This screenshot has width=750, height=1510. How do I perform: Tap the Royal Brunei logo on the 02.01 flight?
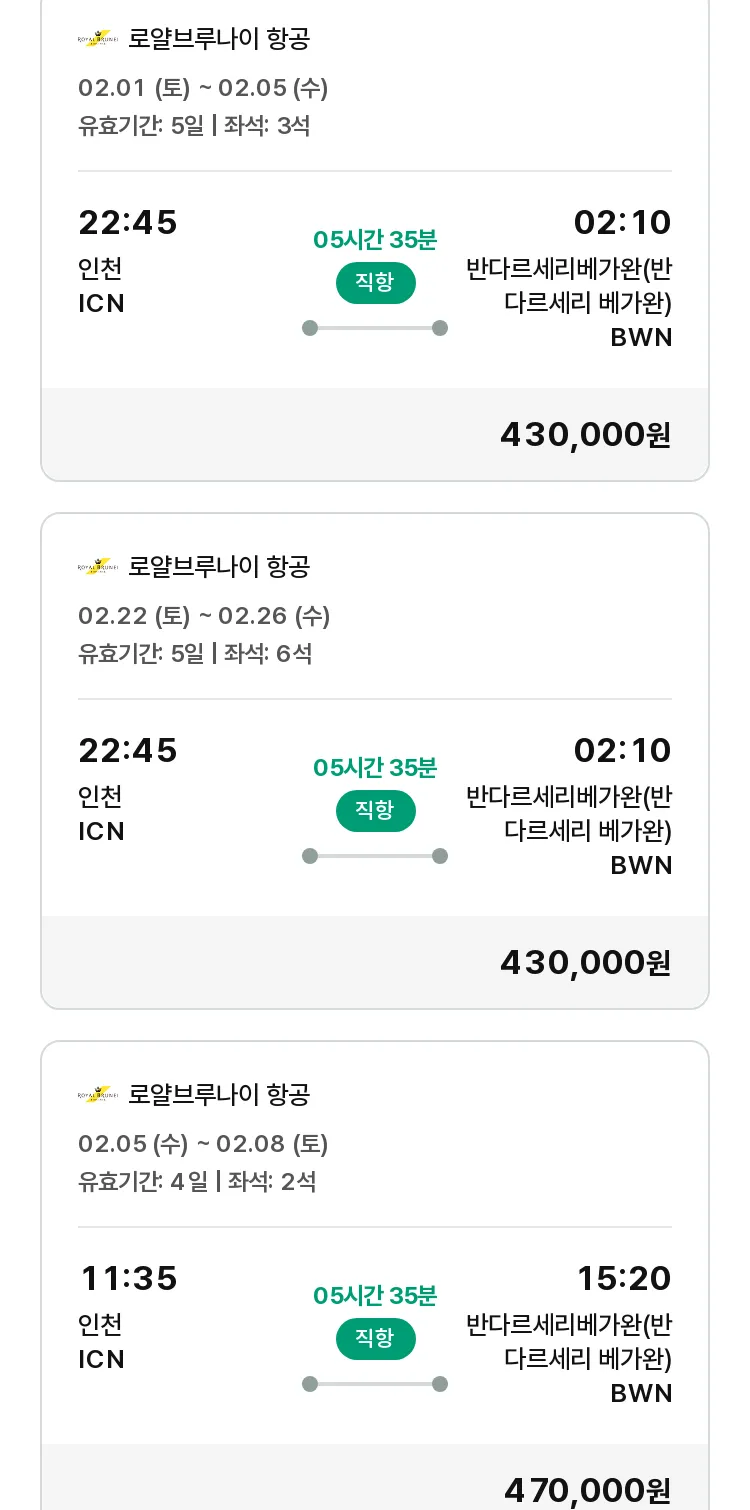[97, 39]
